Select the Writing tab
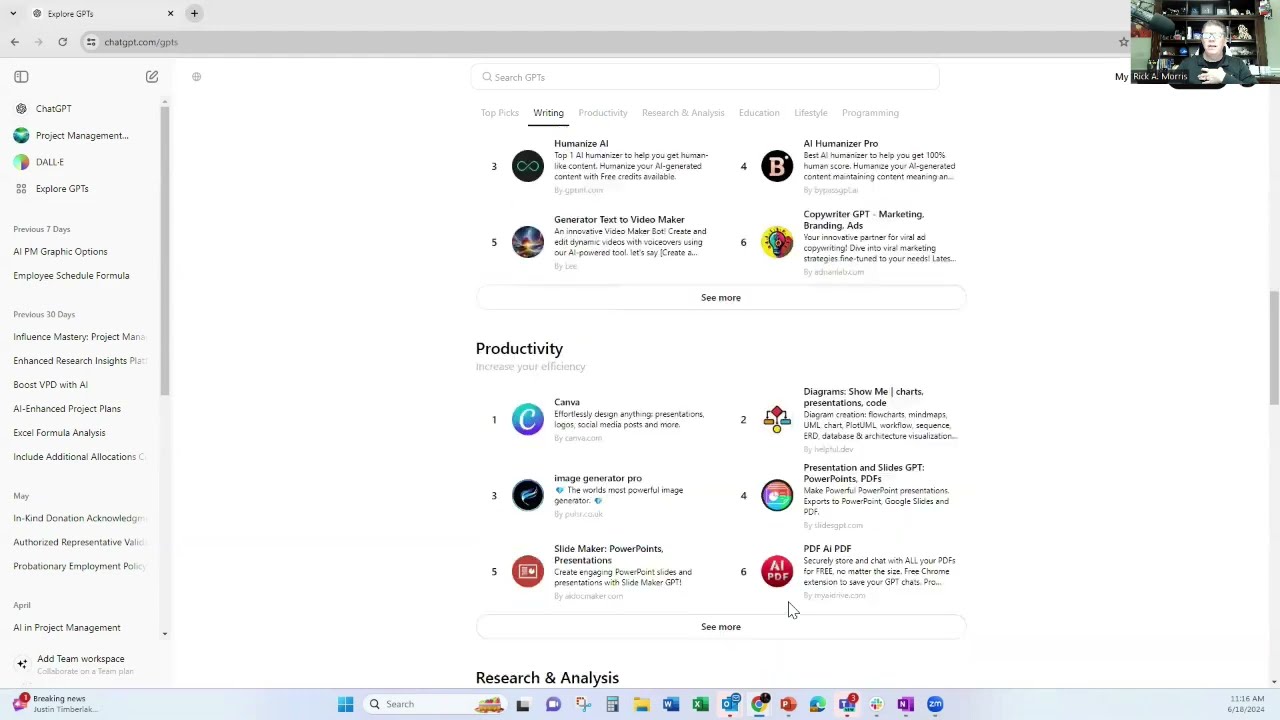This screenshot has height=720, width=1280. click(548, 113)
